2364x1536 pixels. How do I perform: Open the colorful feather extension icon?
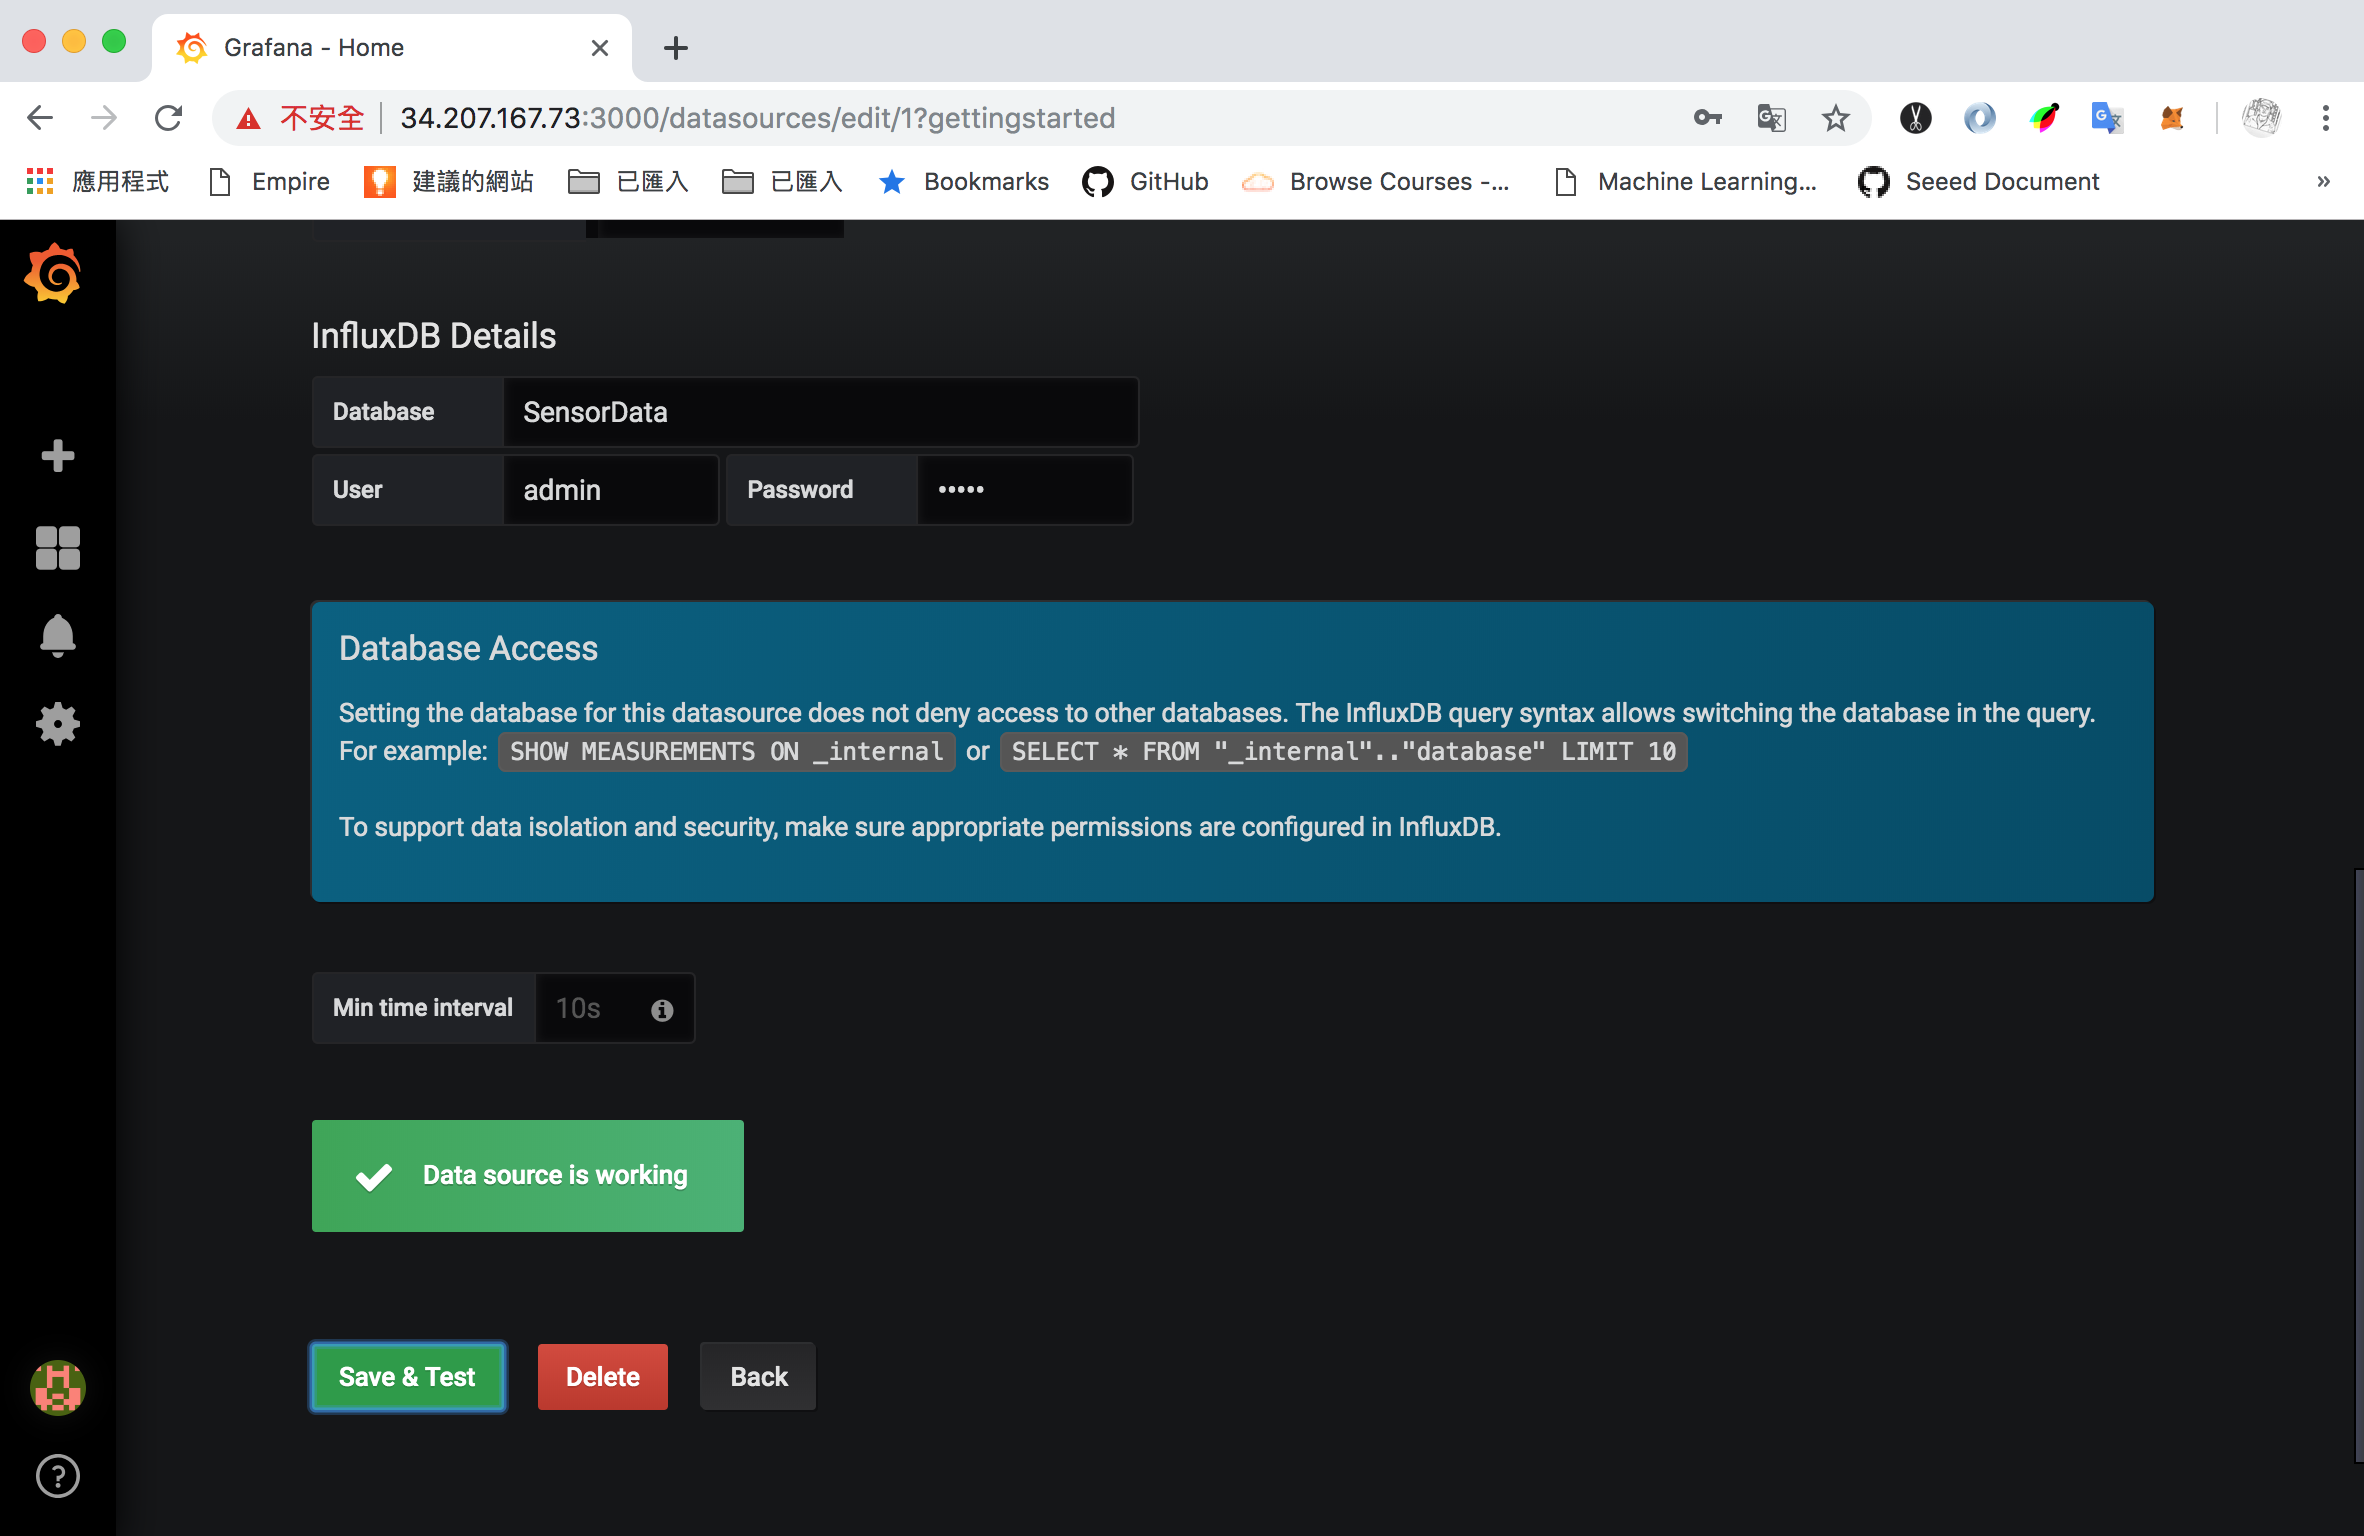click(x=2044, y=118)
